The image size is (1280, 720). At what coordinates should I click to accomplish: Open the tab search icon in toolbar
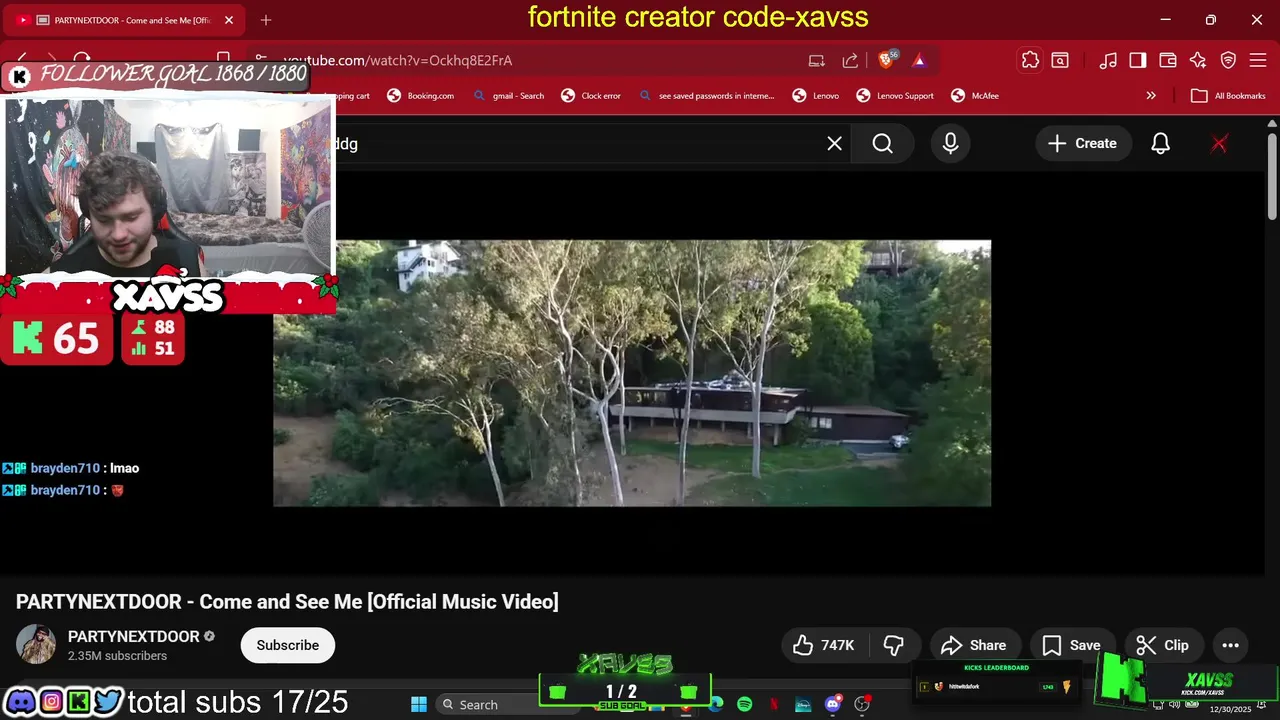point(1060,60)
